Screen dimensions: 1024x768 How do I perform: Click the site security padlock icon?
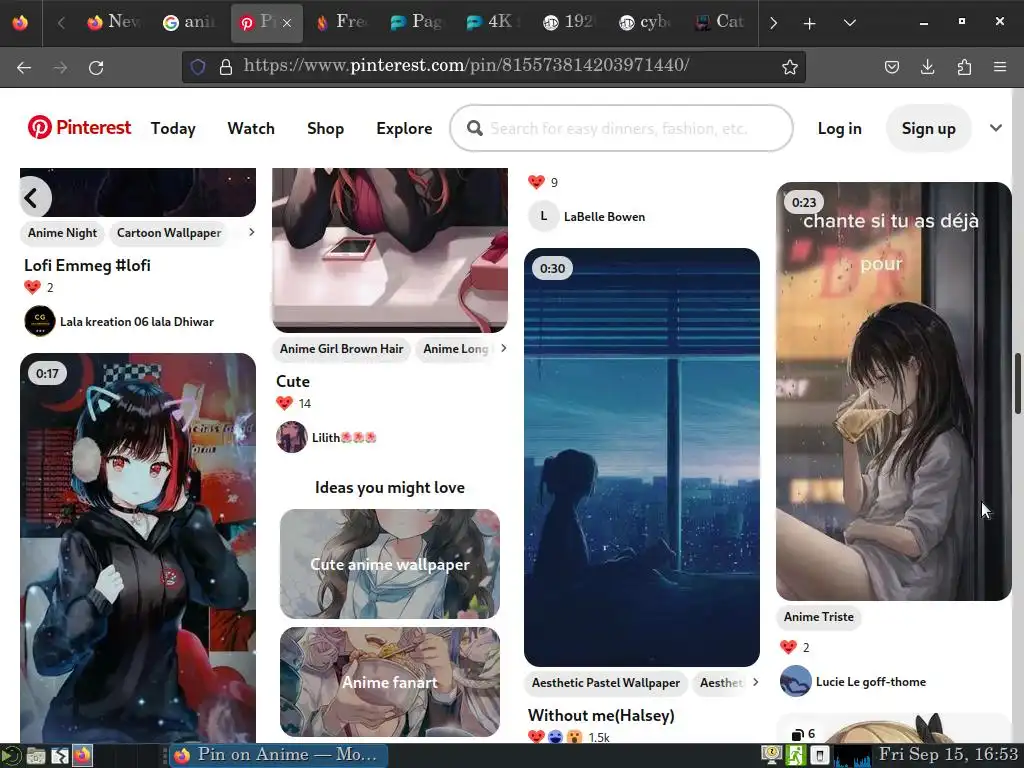[226, 67]
